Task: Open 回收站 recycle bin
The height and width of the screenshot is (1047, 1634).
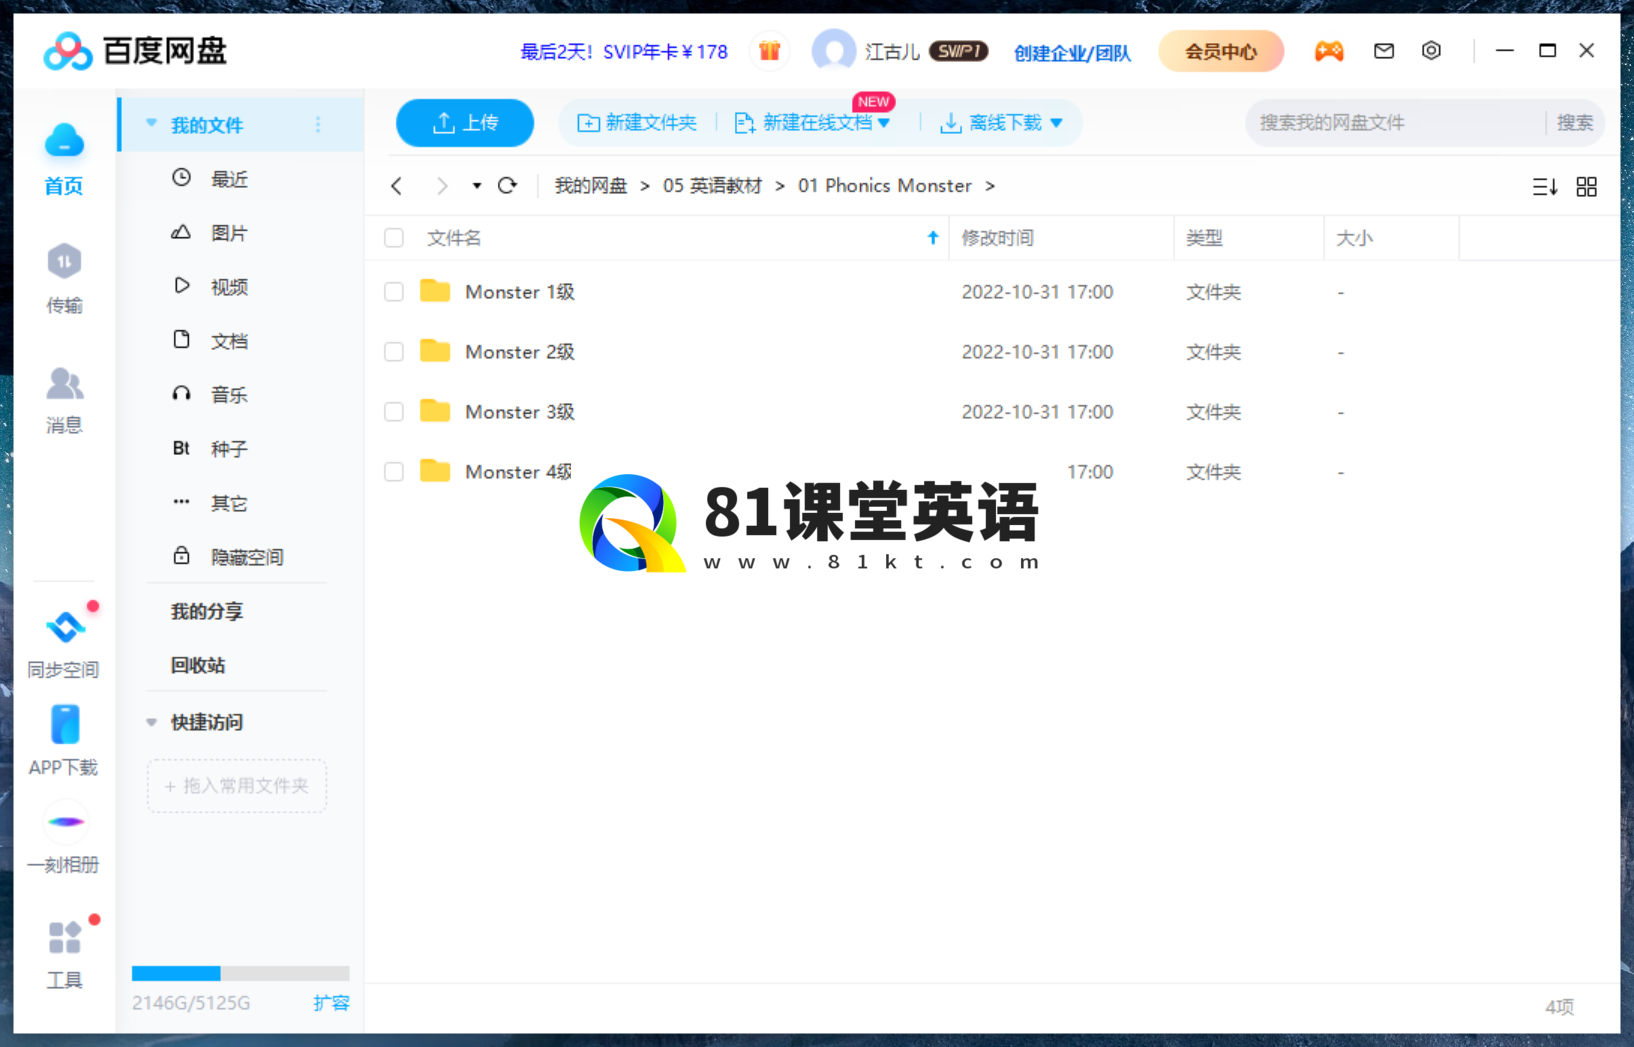Action: [x=198, y=665]
